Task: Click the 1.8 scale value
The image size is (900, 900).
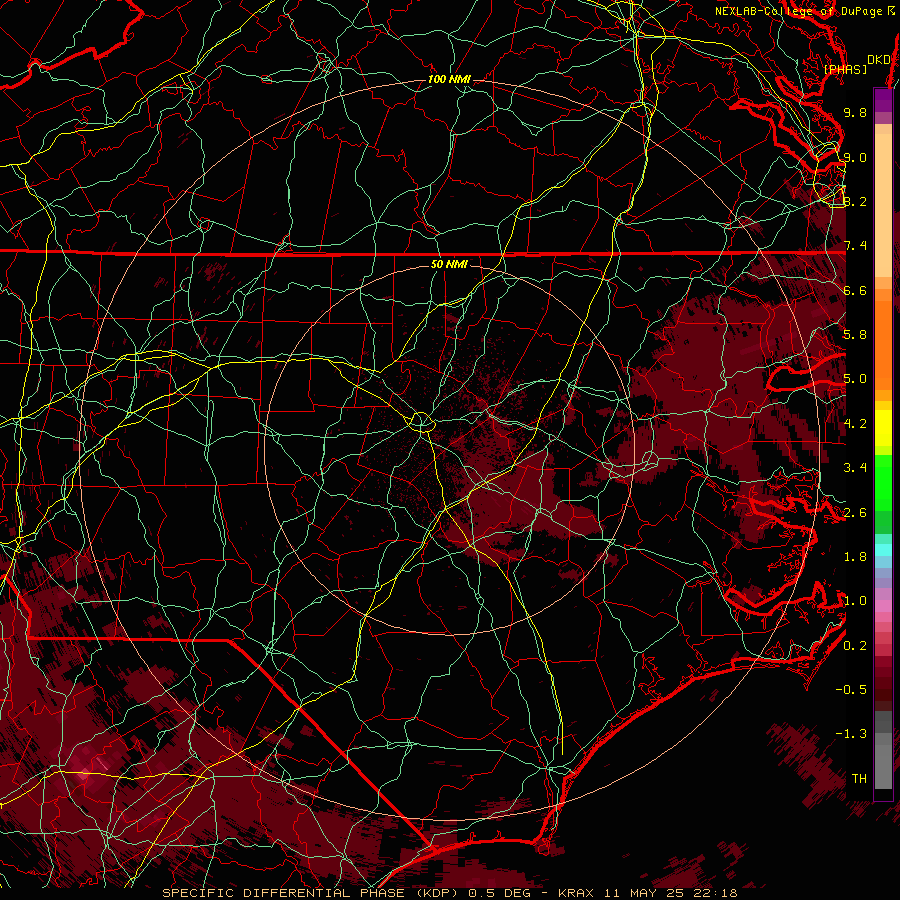Action: pos(855,557)
